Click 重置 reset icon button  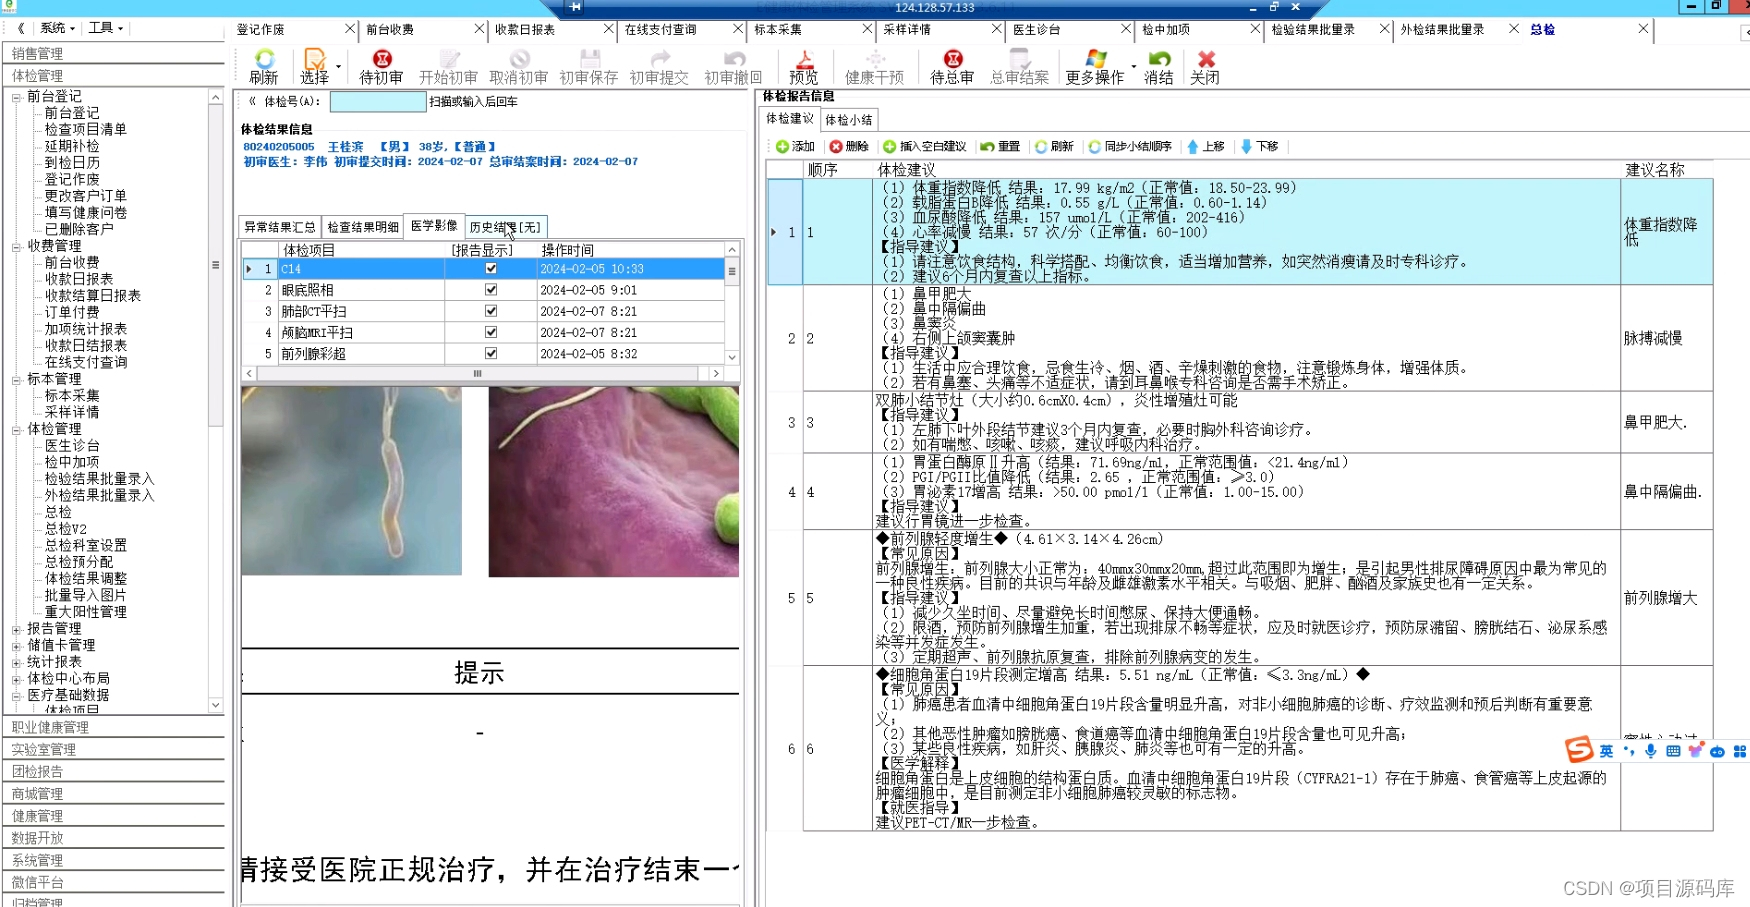(1000, 147)
